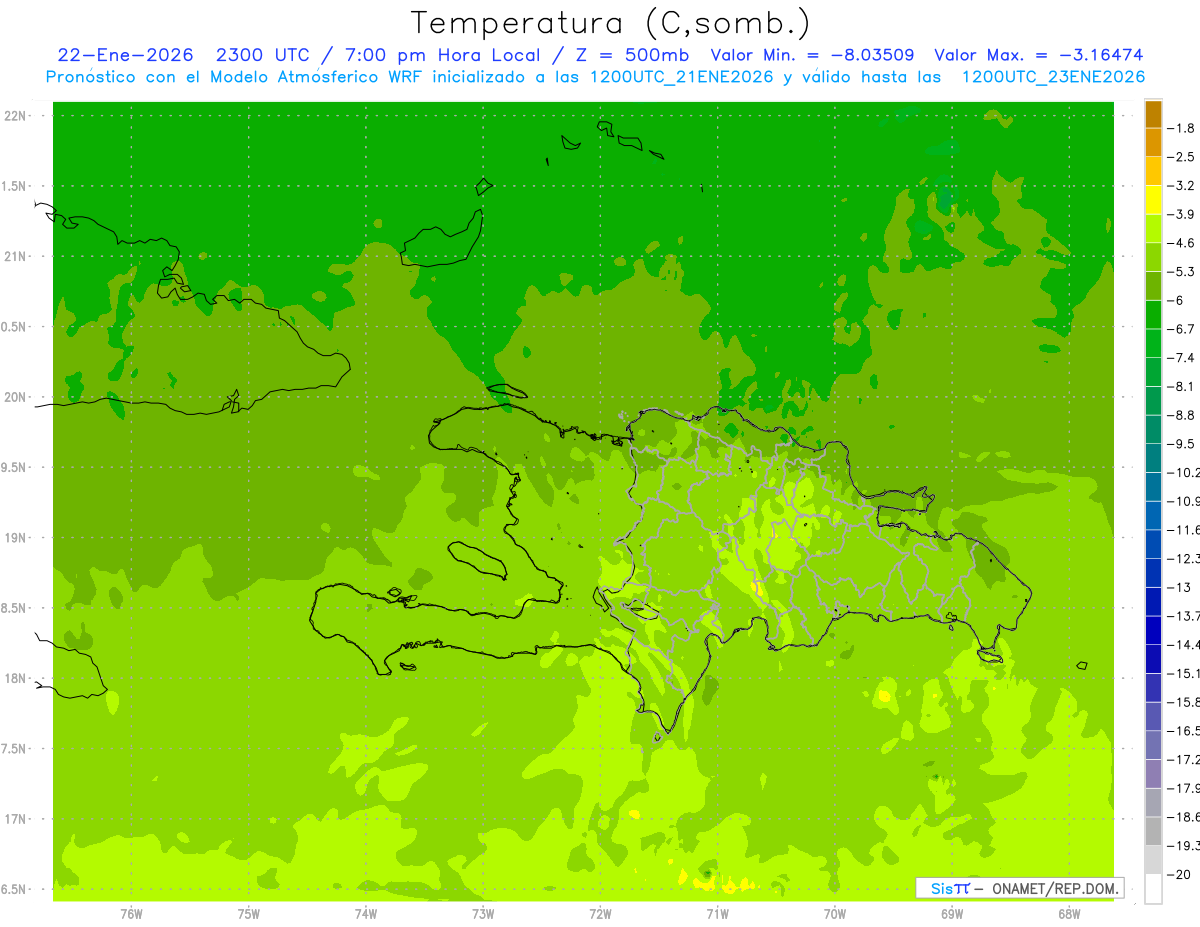Click the "-8.1" colorbar label
Viewport: 1200px width, 927px height.
coord(1182,386)
